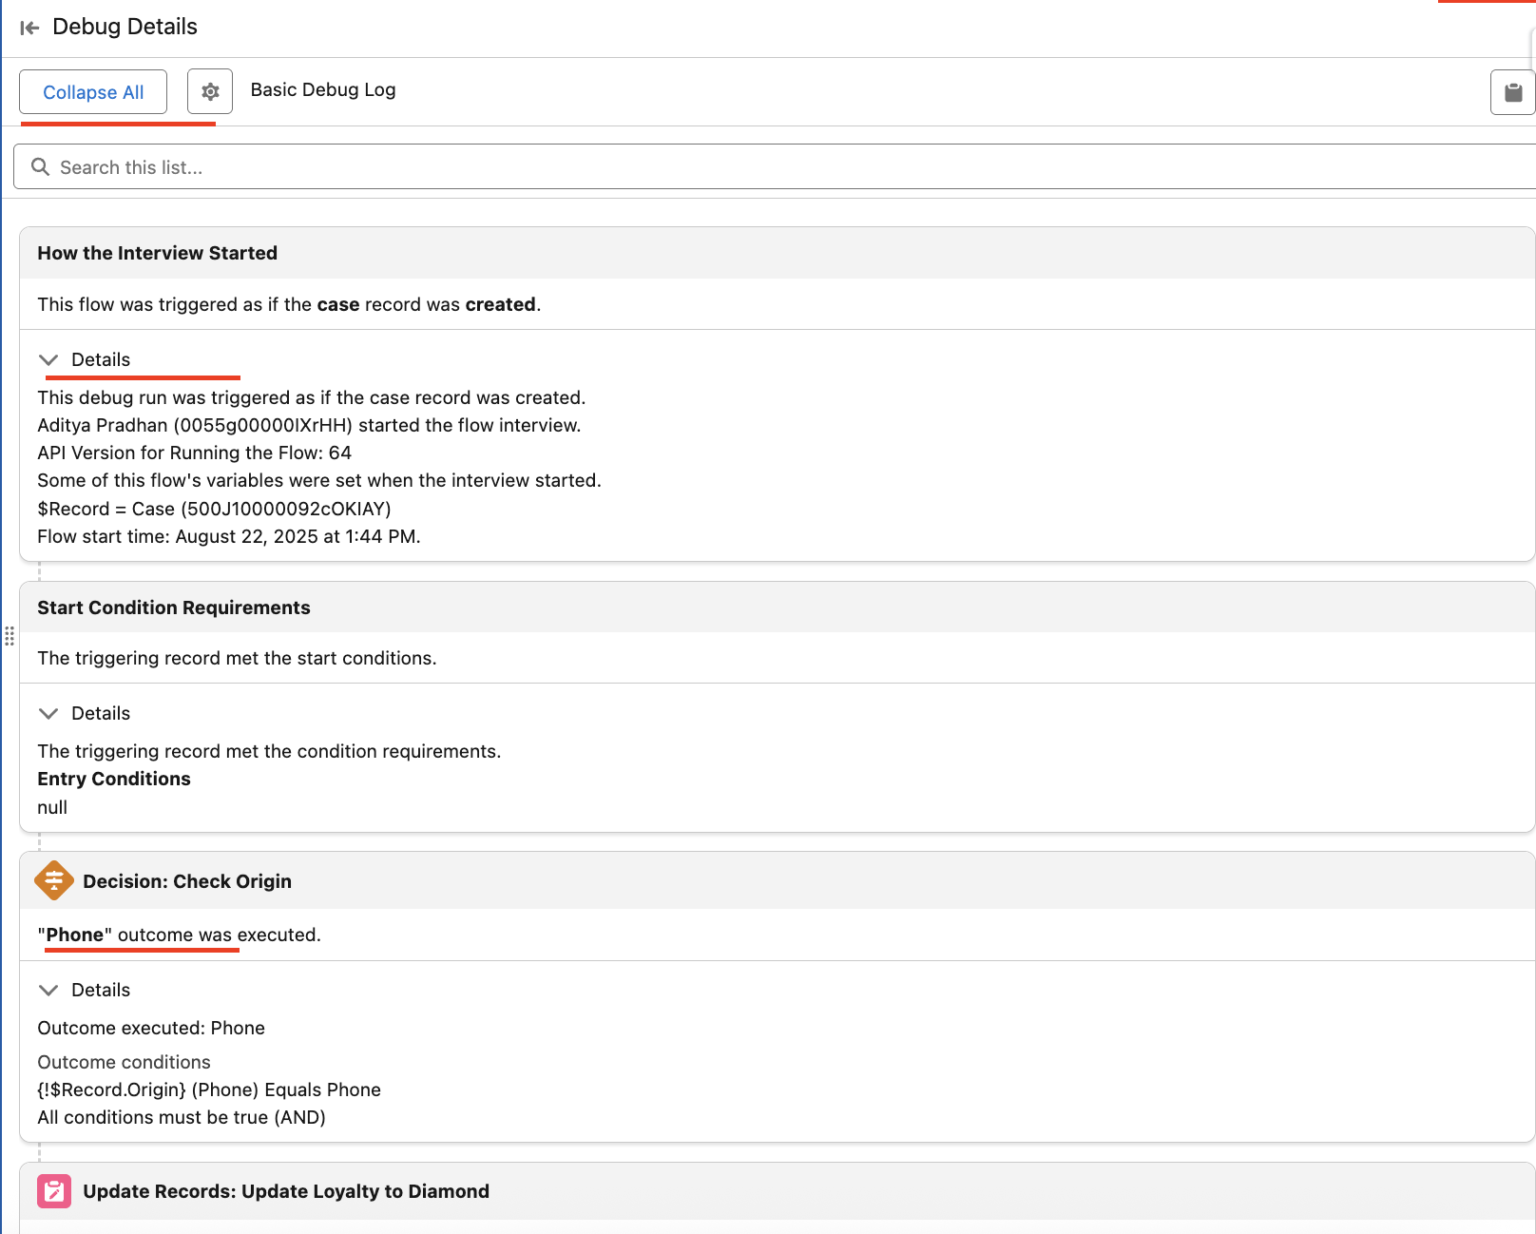Select the Decision: Check Origin header
The image size is (1536, 1234).
(187, 881)
